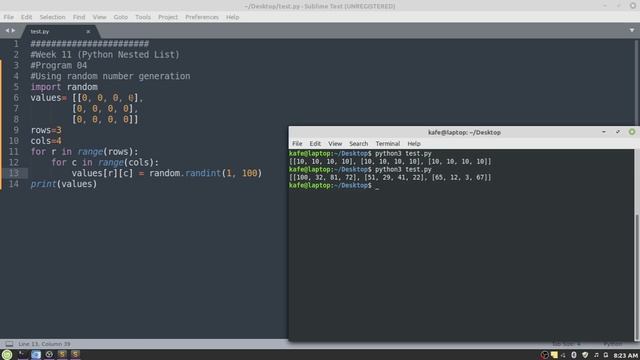Open the terminal Help menu

(414, 144)
